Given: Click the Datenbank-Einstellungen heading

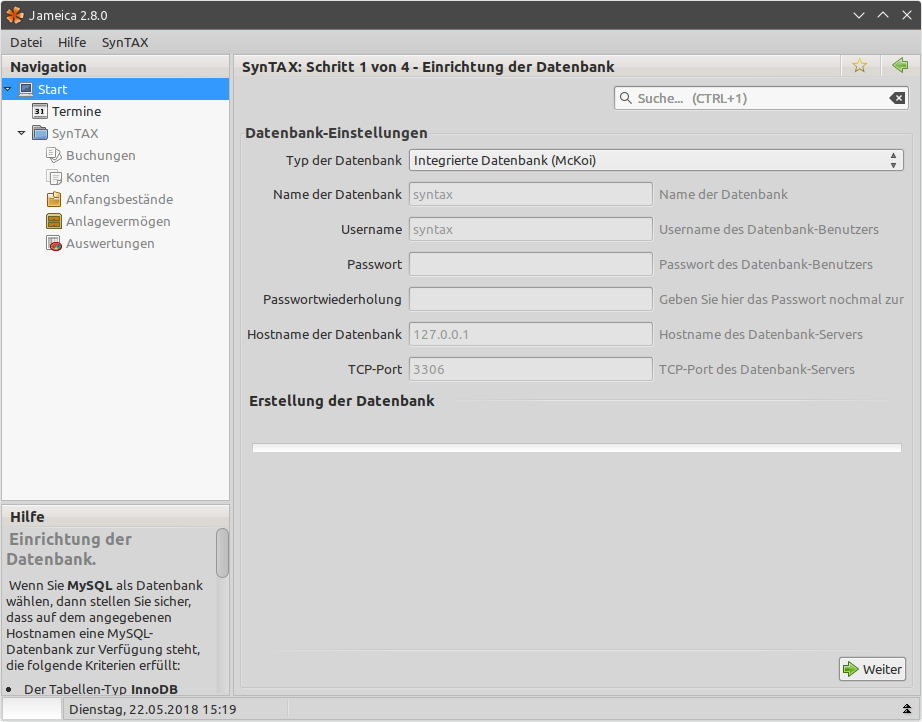Looking at the screenshot, I should (x=336, y=133).
